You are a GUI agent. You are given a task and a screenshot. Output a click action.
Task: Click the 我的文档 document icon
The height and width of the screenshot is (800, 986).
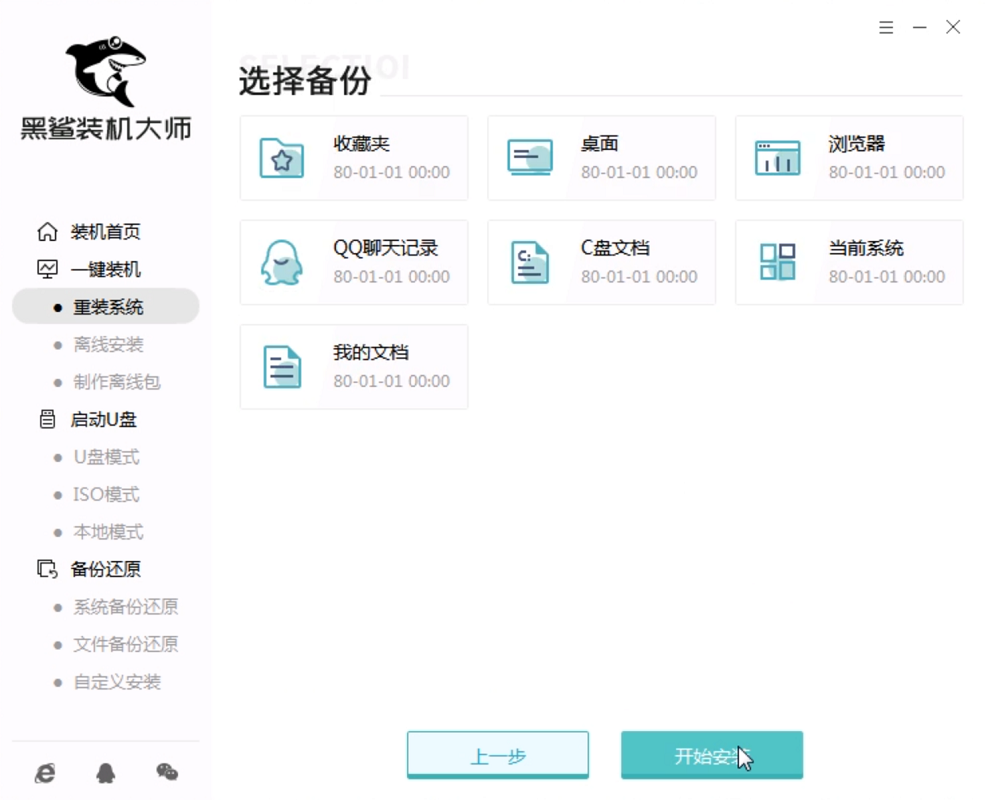pyautogui.click(x=282, y=367)
